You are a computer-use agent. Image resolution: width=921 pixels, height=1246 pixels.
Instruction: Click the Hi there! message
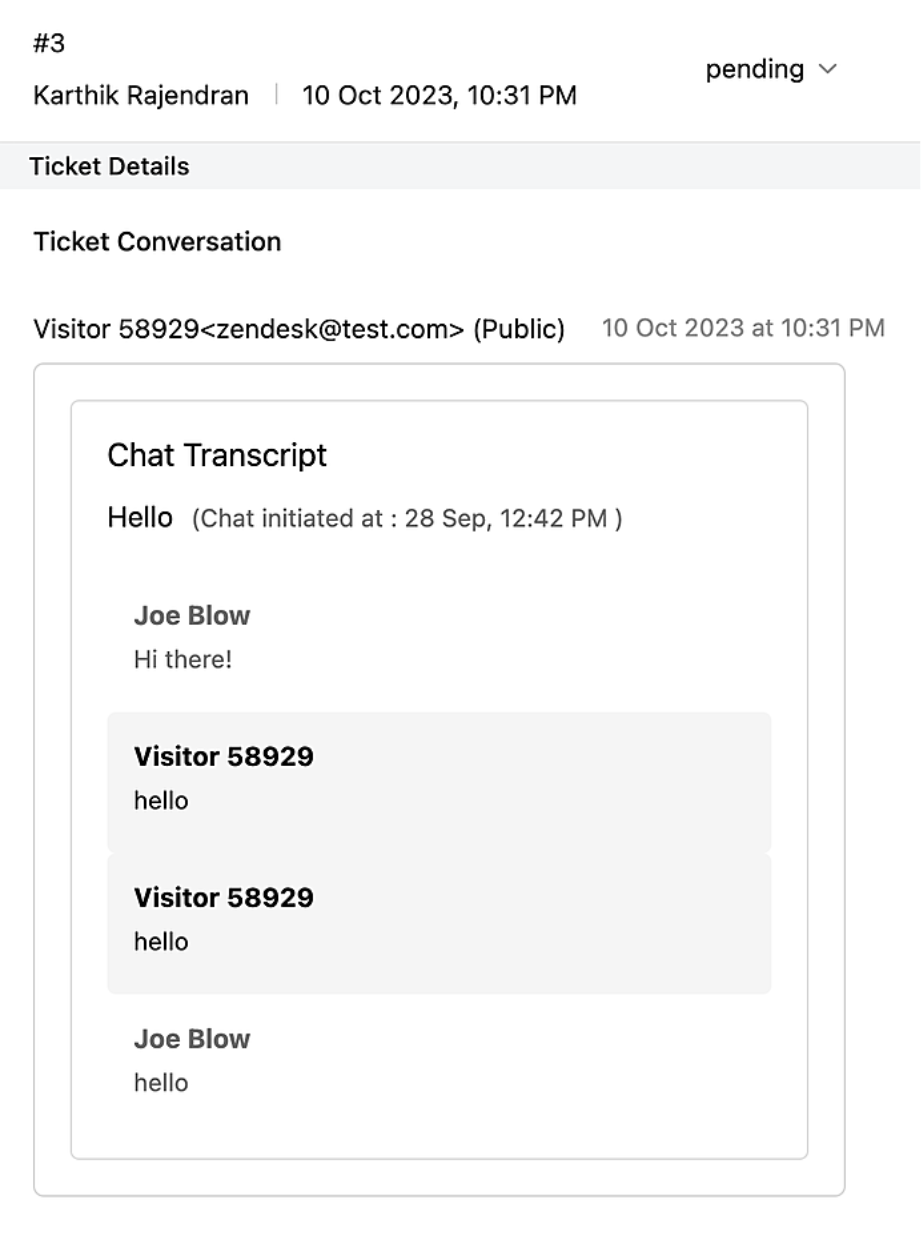pos(183,659)
